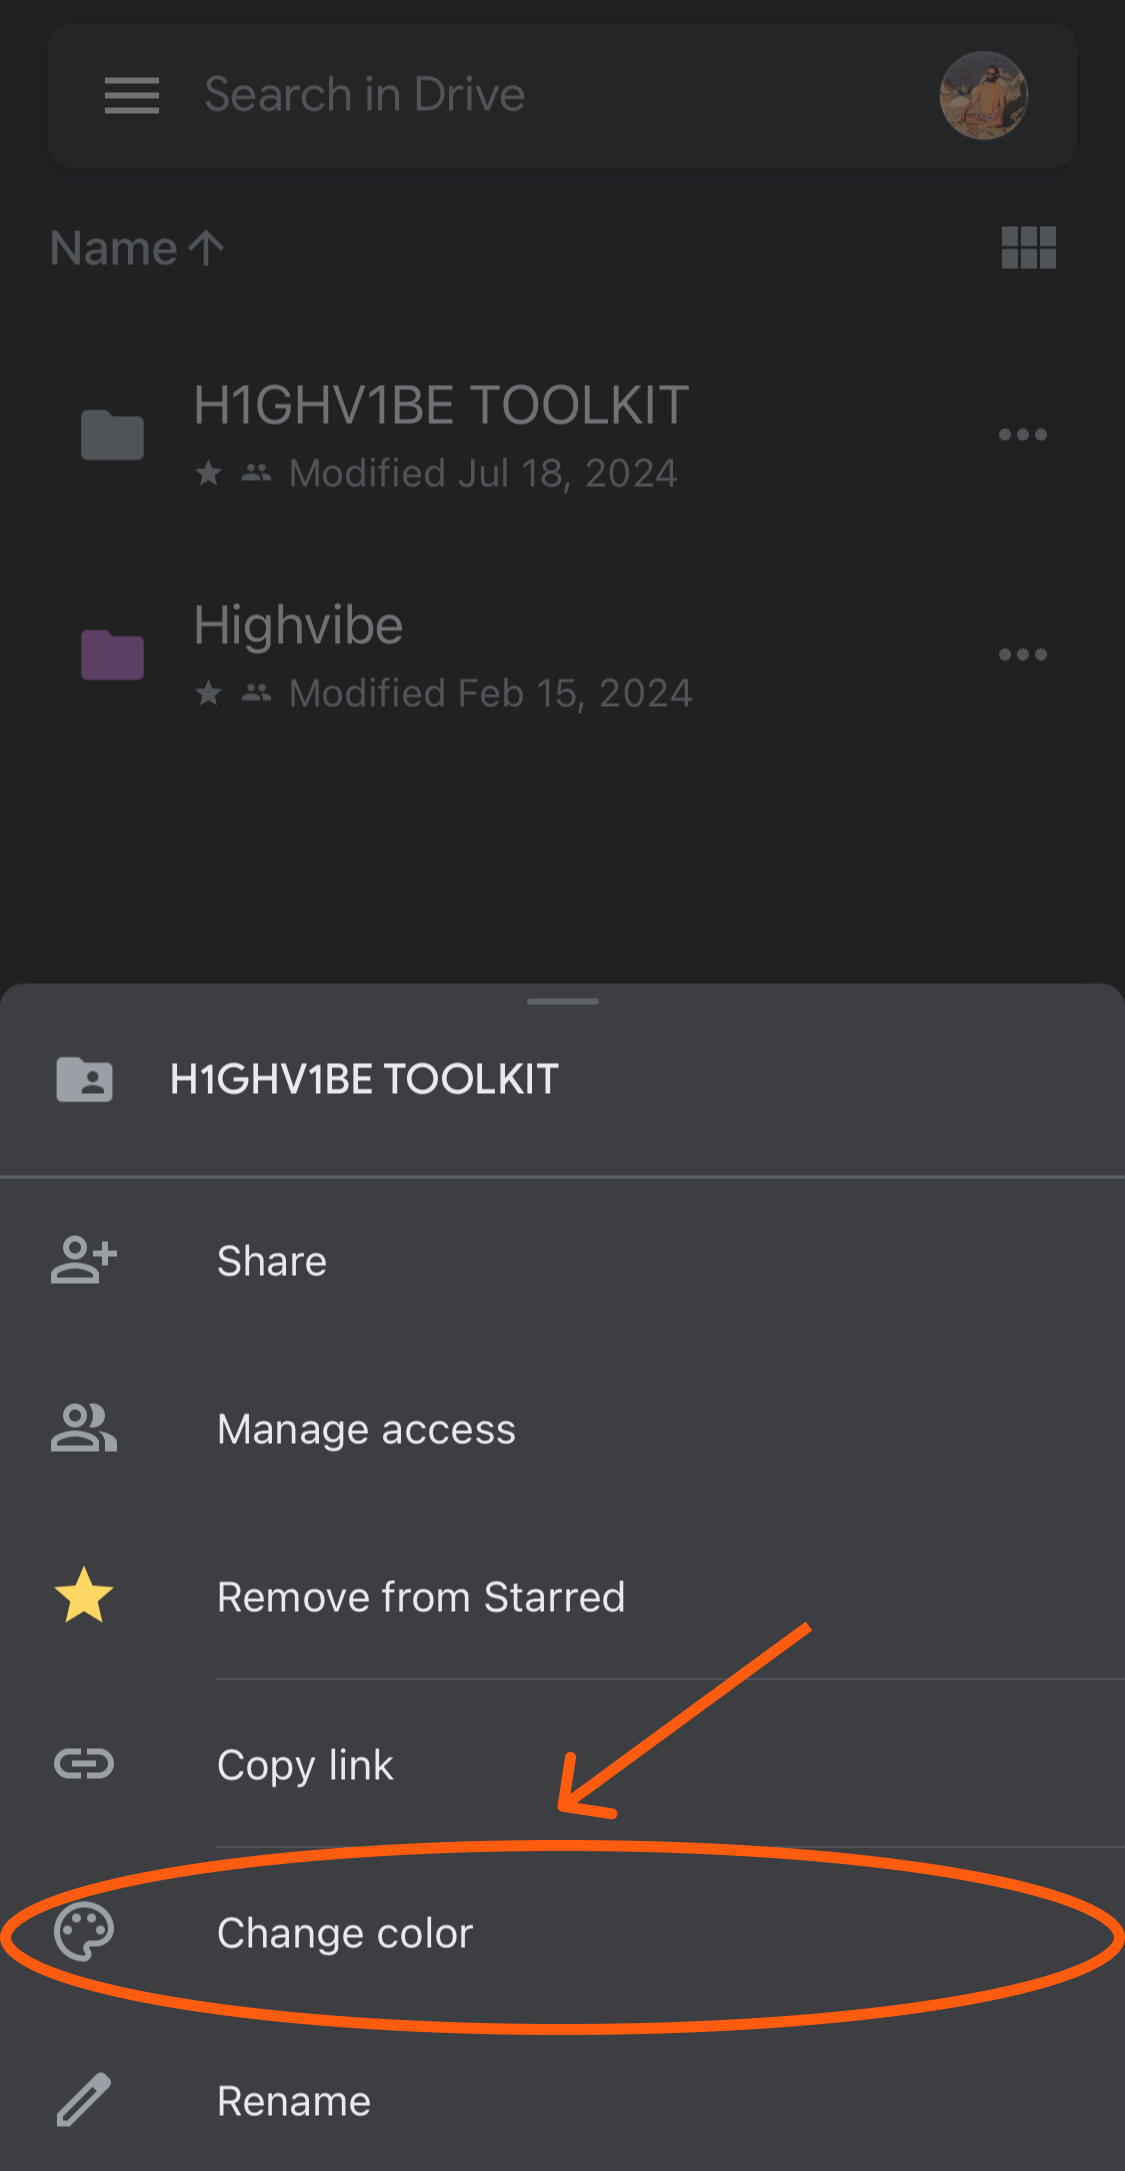
Task: Select Share from the folder menu
Action: click(x=272, y=1261)
